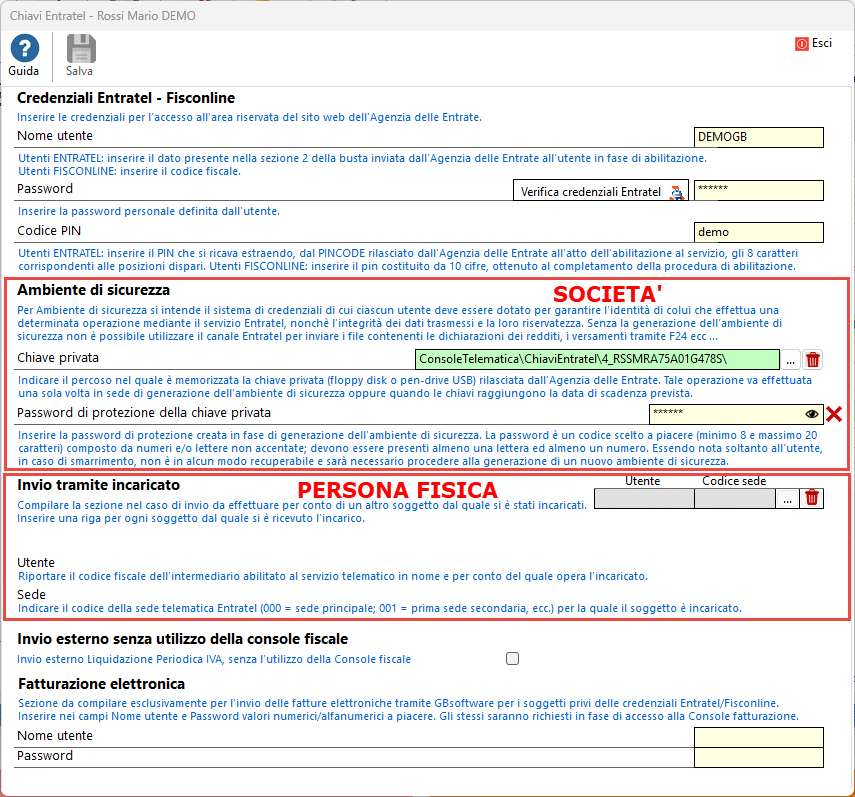855x797 pixels.
Task: Click the Nome utente field containing DEMOGB
Action: pyautogui.click(x=758, y=137)
